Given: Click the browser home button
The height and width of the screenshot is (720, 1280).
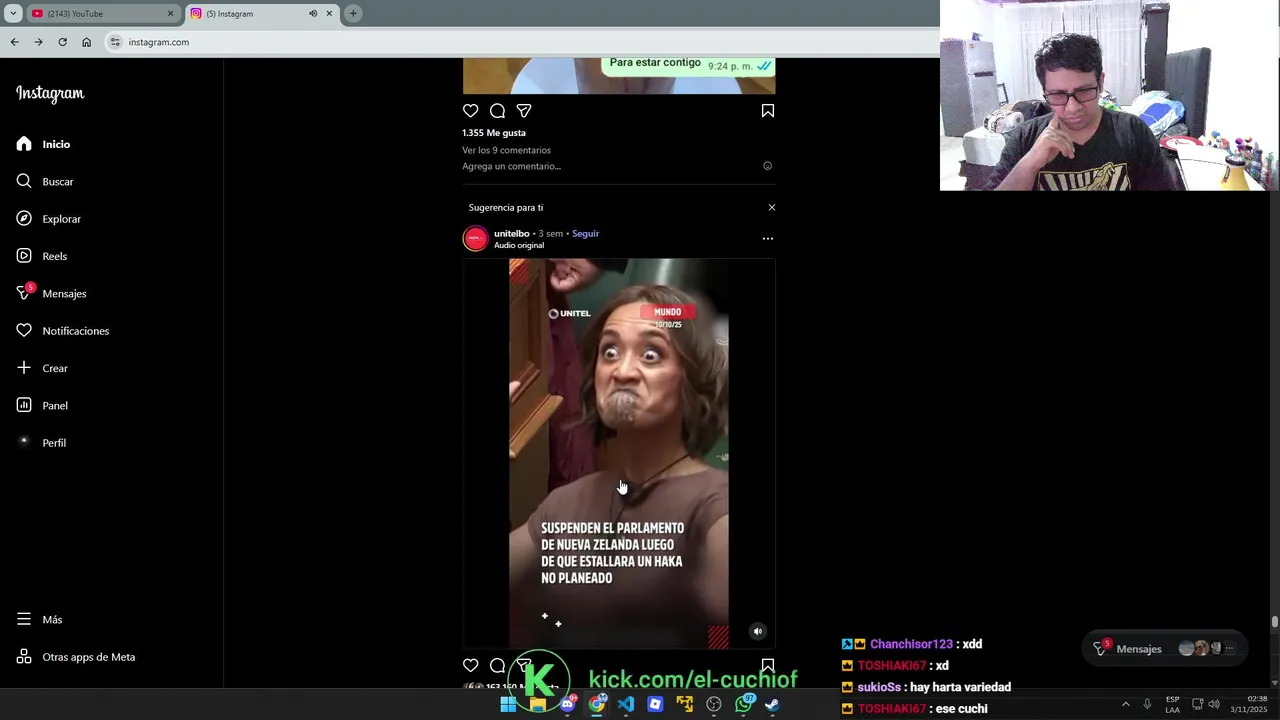Looking at the screenshot, I should (x=86, y=42).
